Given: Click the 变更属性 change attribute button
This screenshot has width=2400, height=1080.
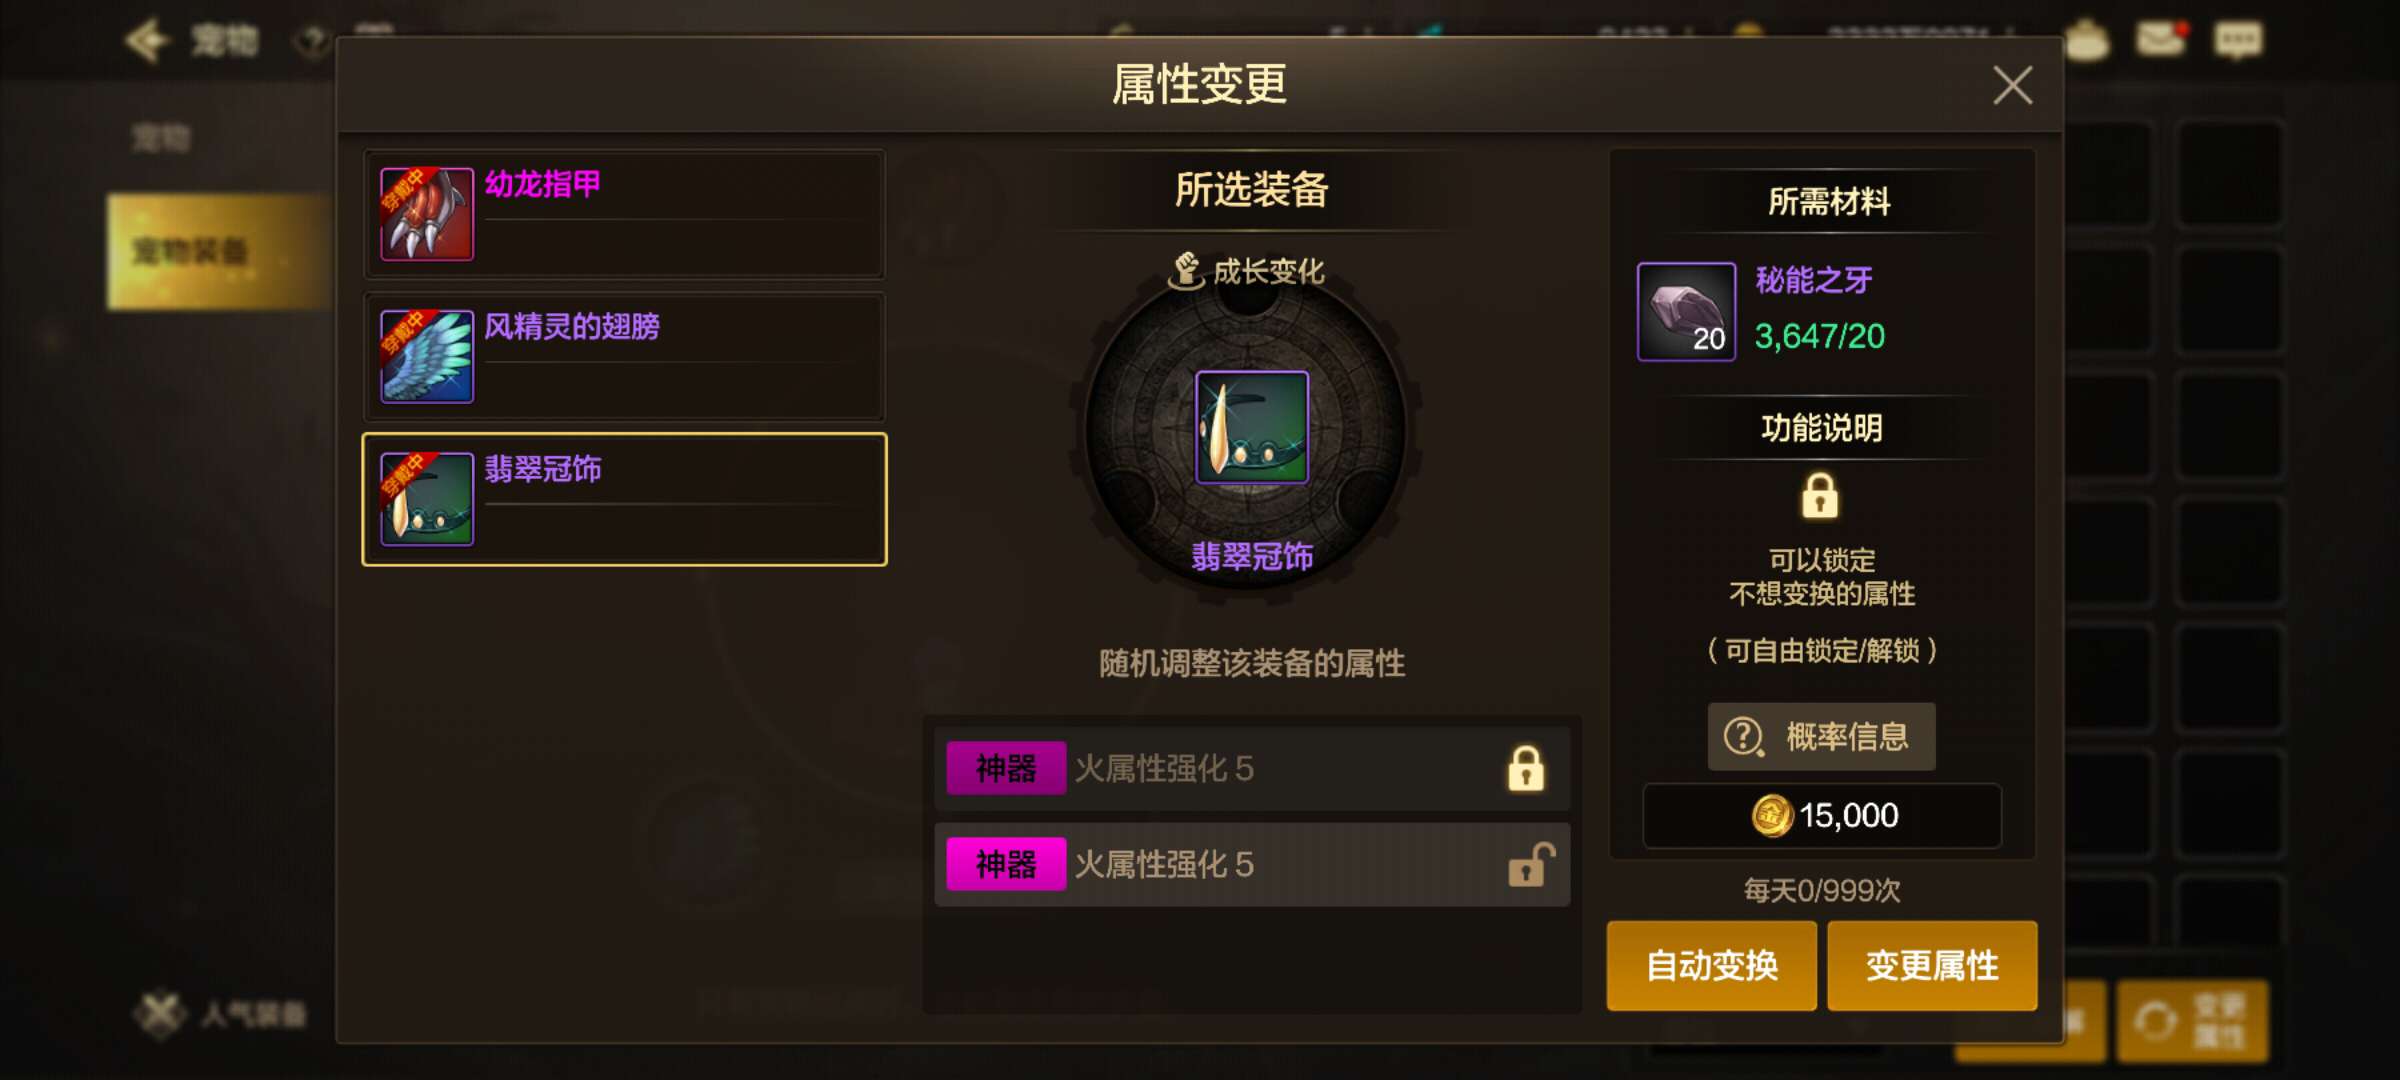Looking at the screenshot, I should pos(1932,965).
